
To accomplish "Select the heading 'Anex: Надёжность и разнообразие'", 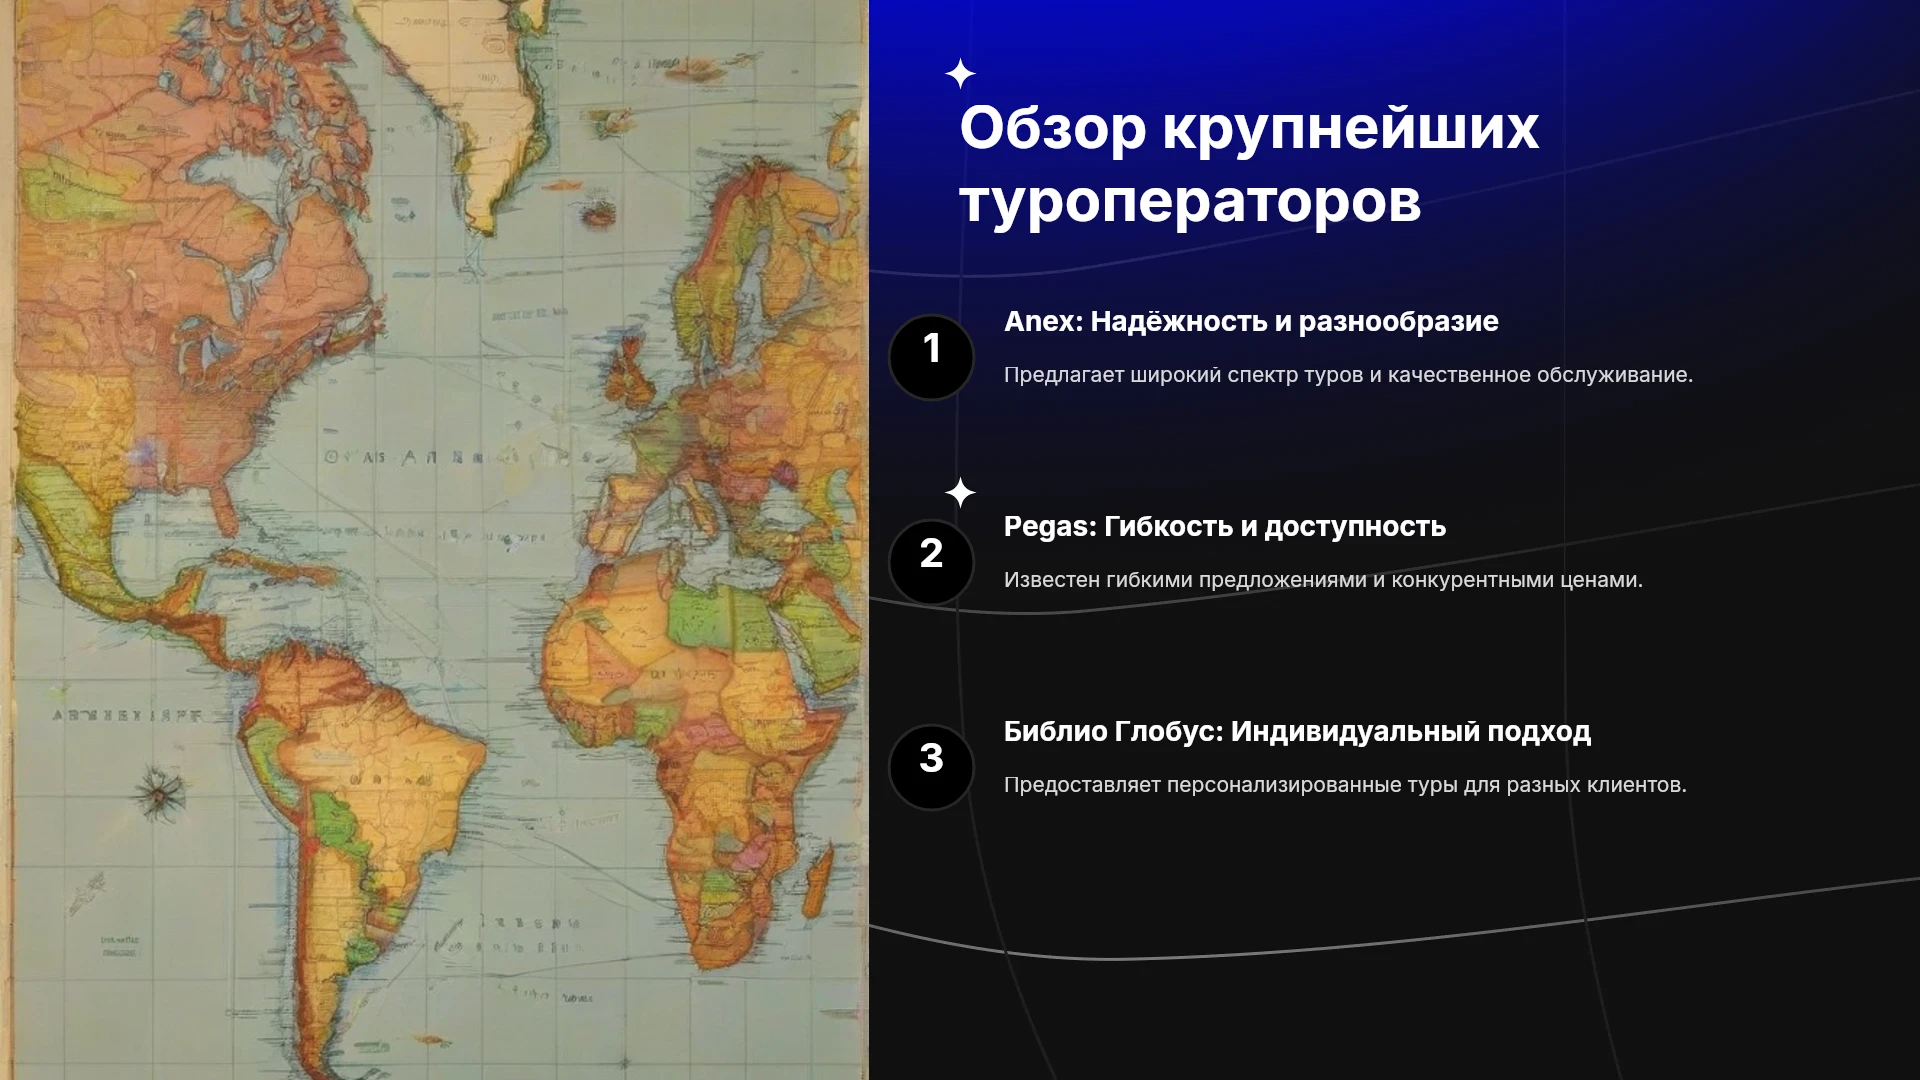I will [x=1251, y=321].
